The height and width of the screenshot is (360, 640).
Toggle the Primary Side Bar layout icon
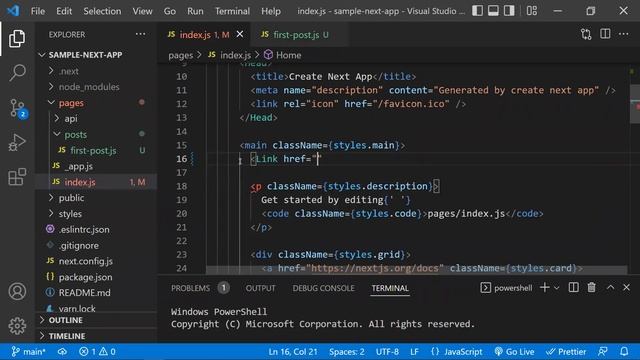pyautogui.click(x=477, y=11)
